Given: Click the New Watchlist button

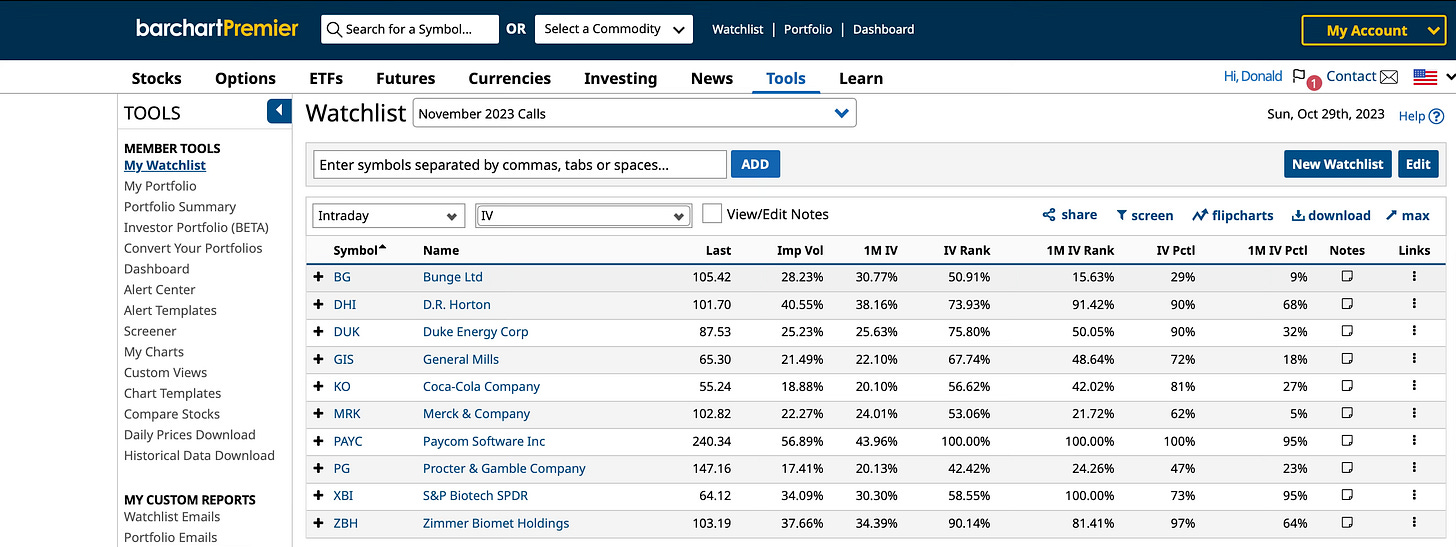Looking at the screenshot, I should pos(1337,164).
